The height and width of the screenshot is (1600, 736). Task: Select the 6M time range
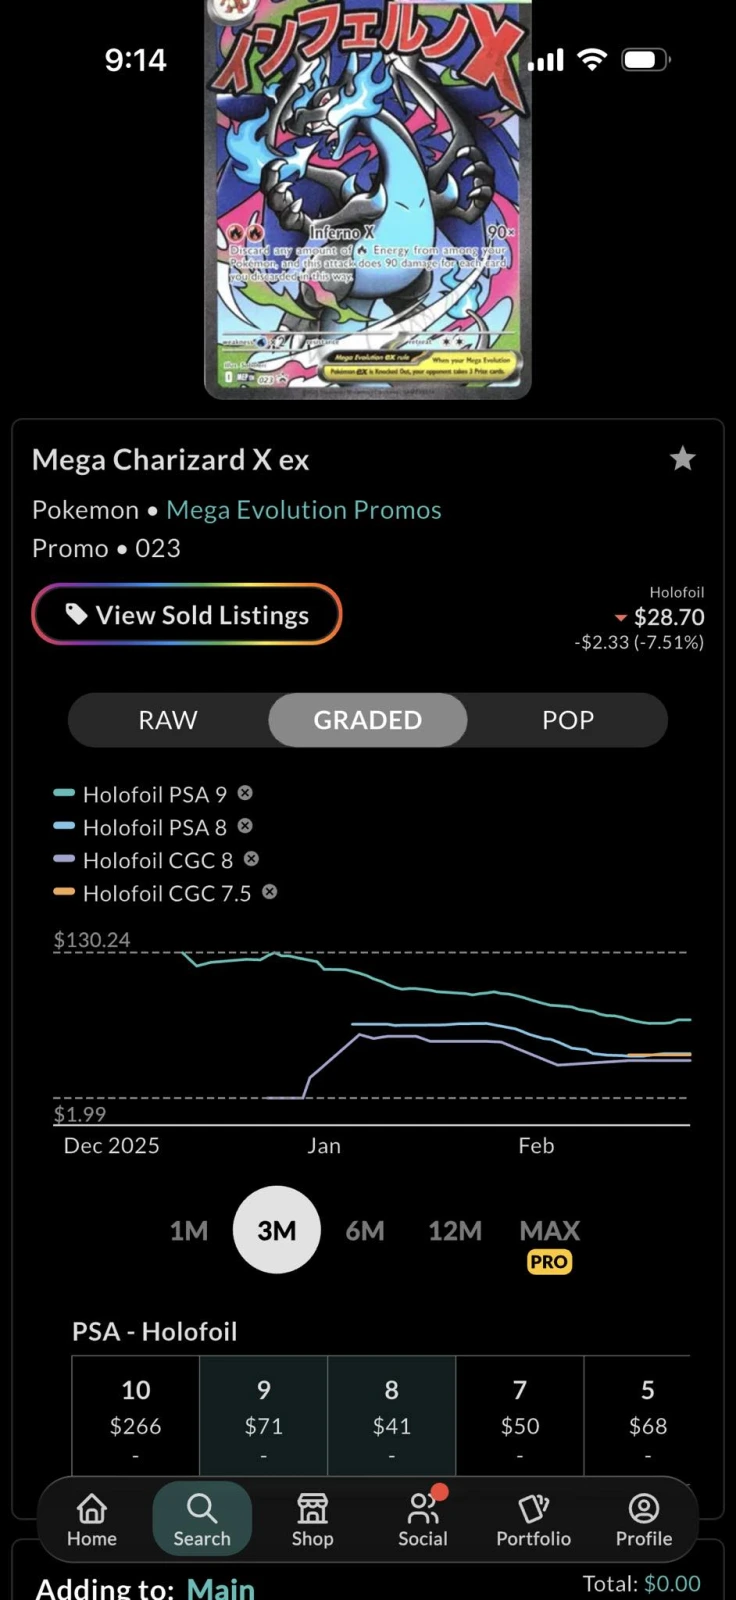point(365,1231)
